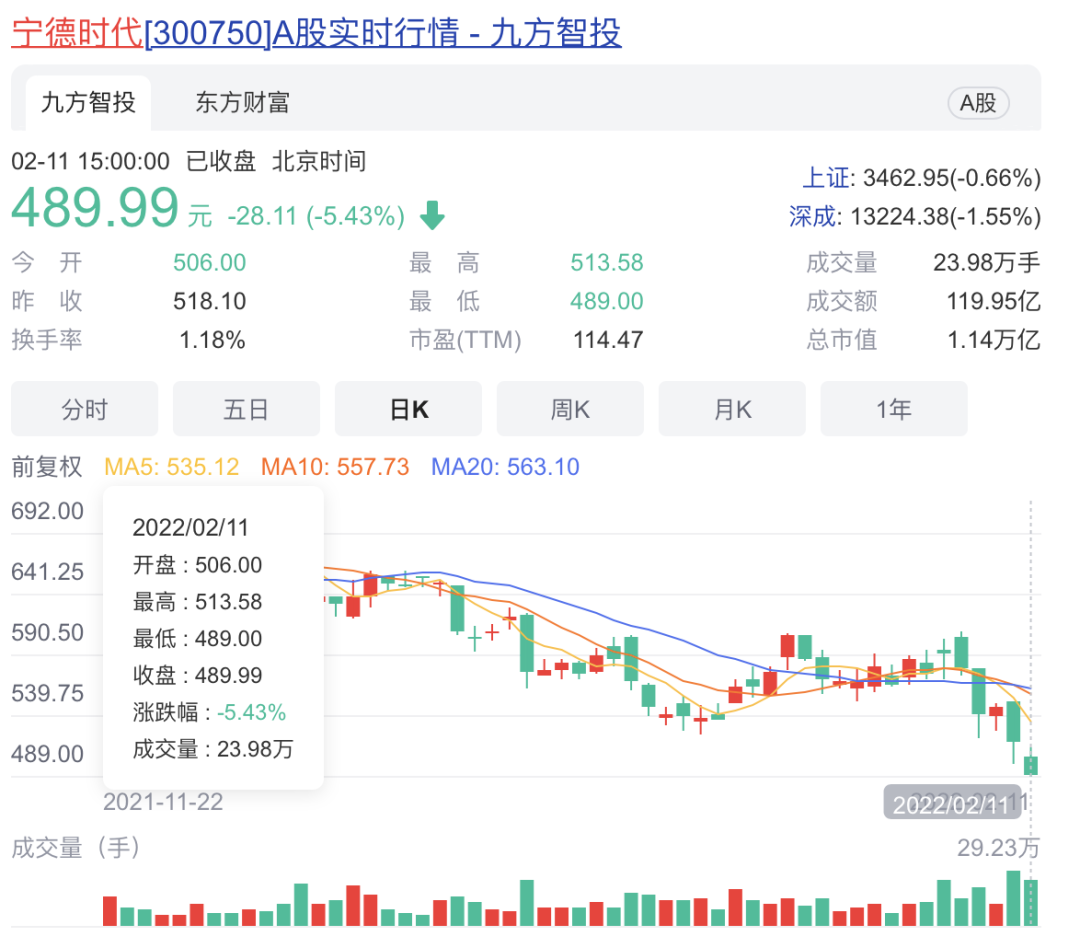The width and height of the screenshot is (1080, 948).
Task: Show the 1年 chart range
Action: [894, 409]
